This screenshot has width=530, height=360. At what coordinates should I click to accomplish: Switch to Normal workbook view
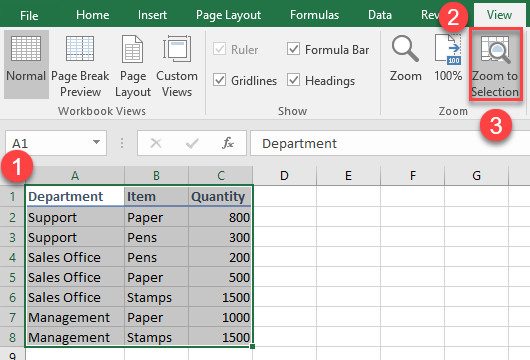(26, 64)
